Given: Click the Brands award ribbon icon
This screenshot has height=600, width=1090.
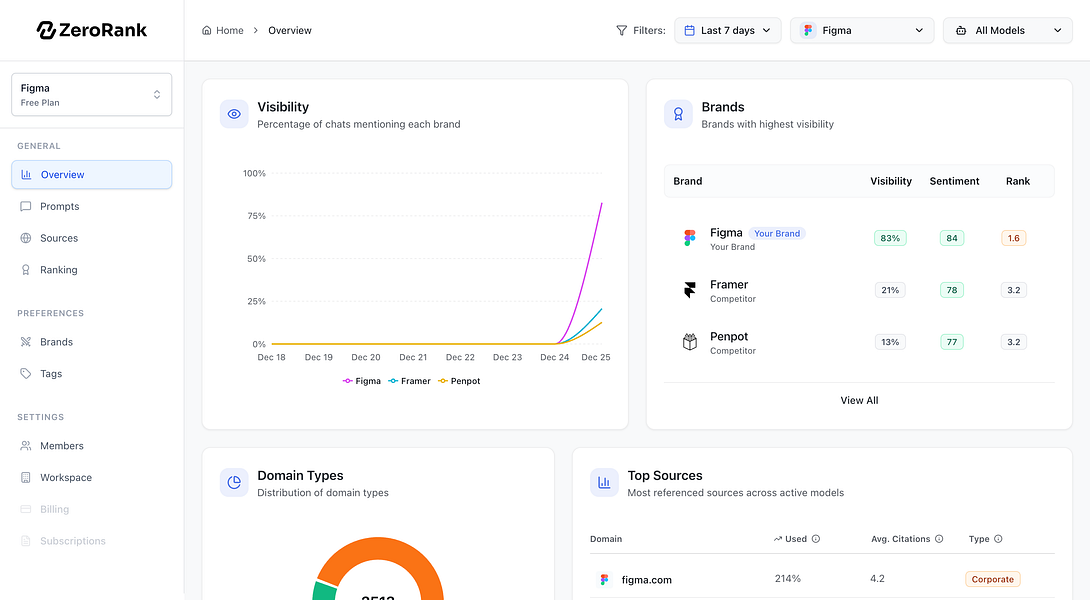Looking at the screenshot, I should point(678,114).
